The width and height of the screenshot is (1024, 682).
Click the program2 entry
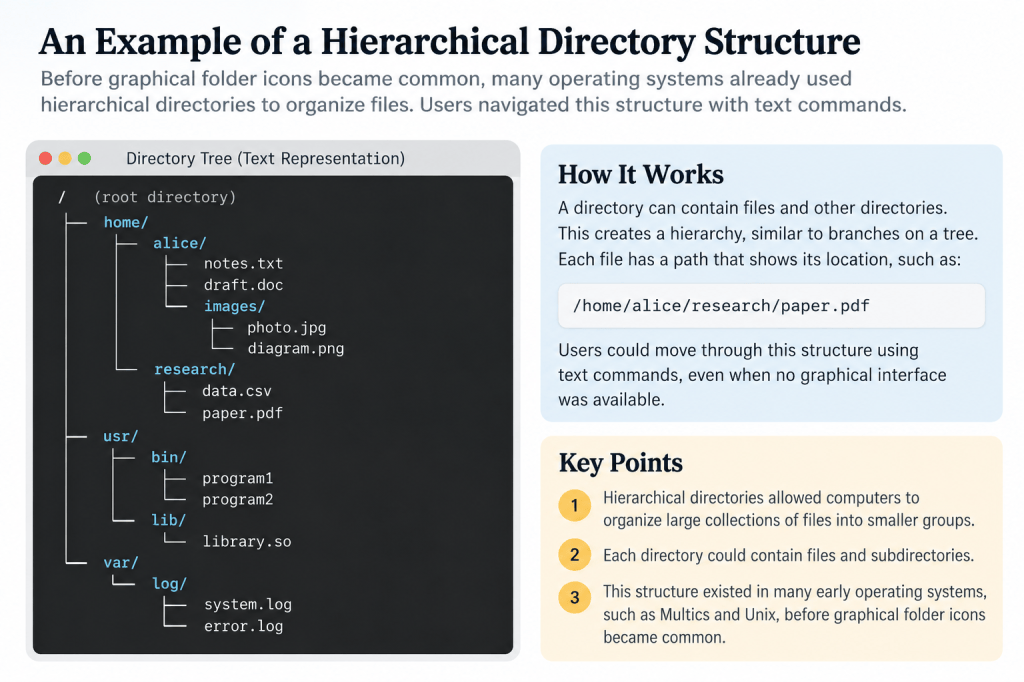coord(238,499)
